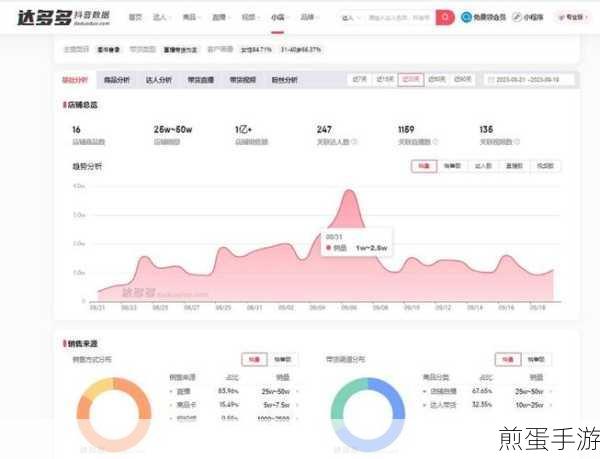The image size is (600, 459).
Task: Select the 近60天 date range
Action: [437, 80]
